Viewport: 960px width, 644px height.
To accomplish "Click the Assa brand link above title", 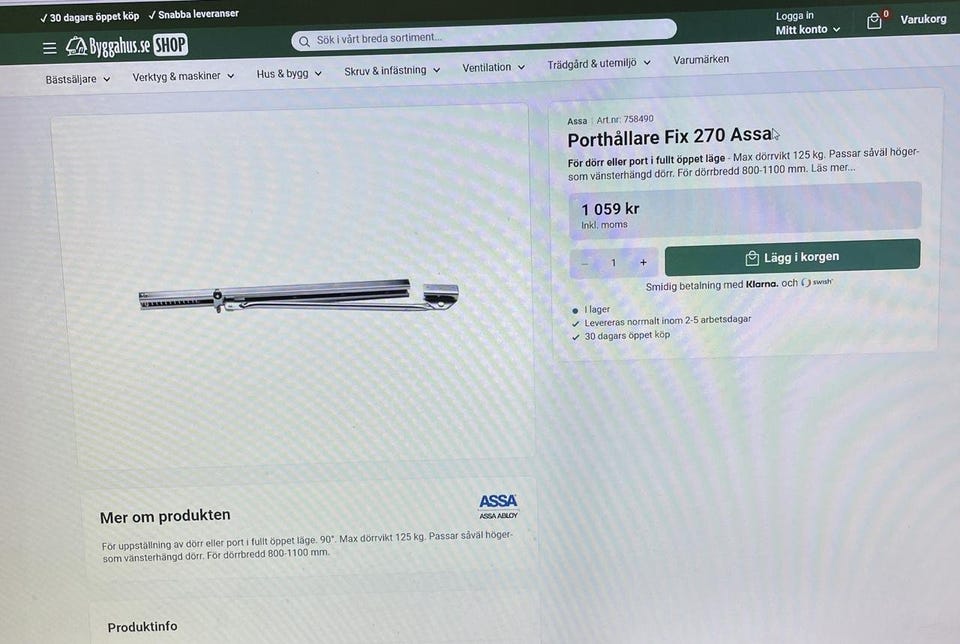I will (x=577, y=121).
